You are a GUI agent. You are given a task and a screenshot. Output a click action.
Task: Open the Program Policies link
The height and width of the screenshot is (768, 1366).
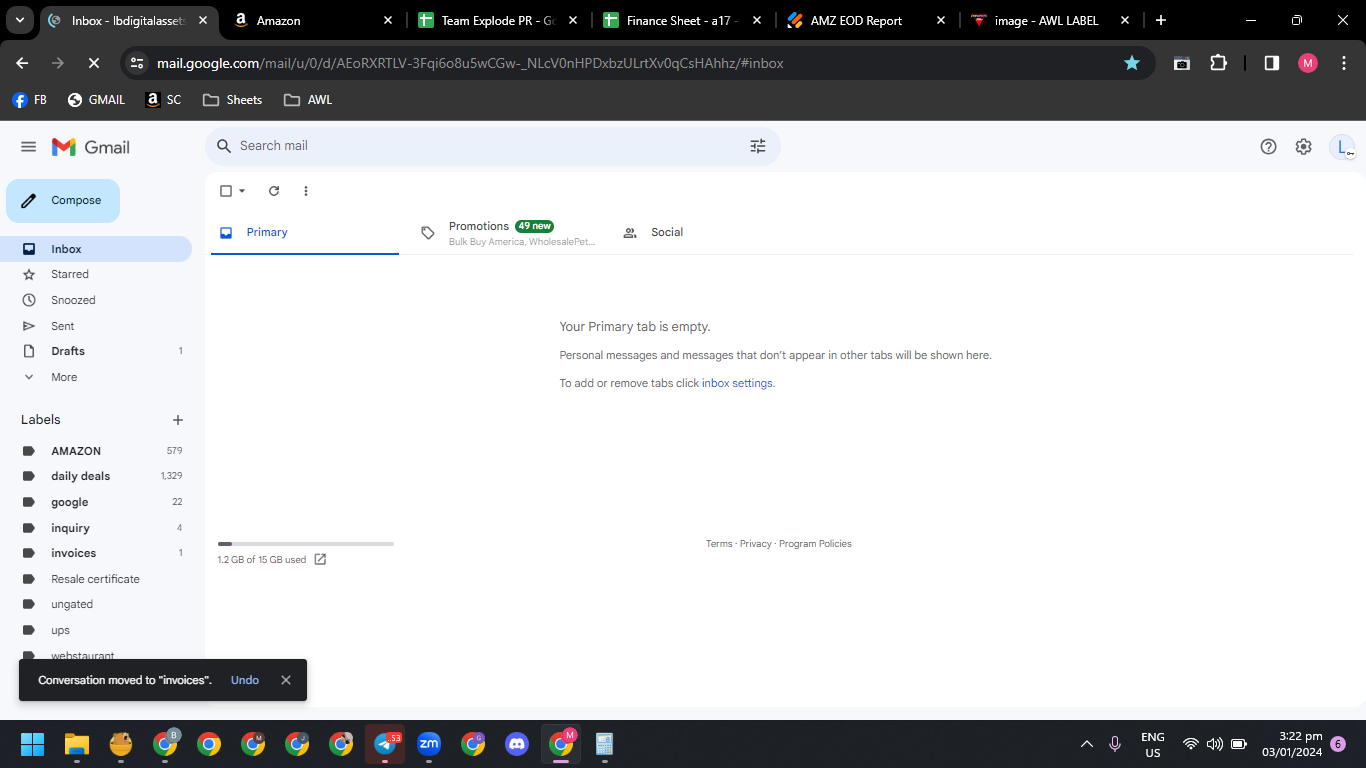(x=815, y=544)
